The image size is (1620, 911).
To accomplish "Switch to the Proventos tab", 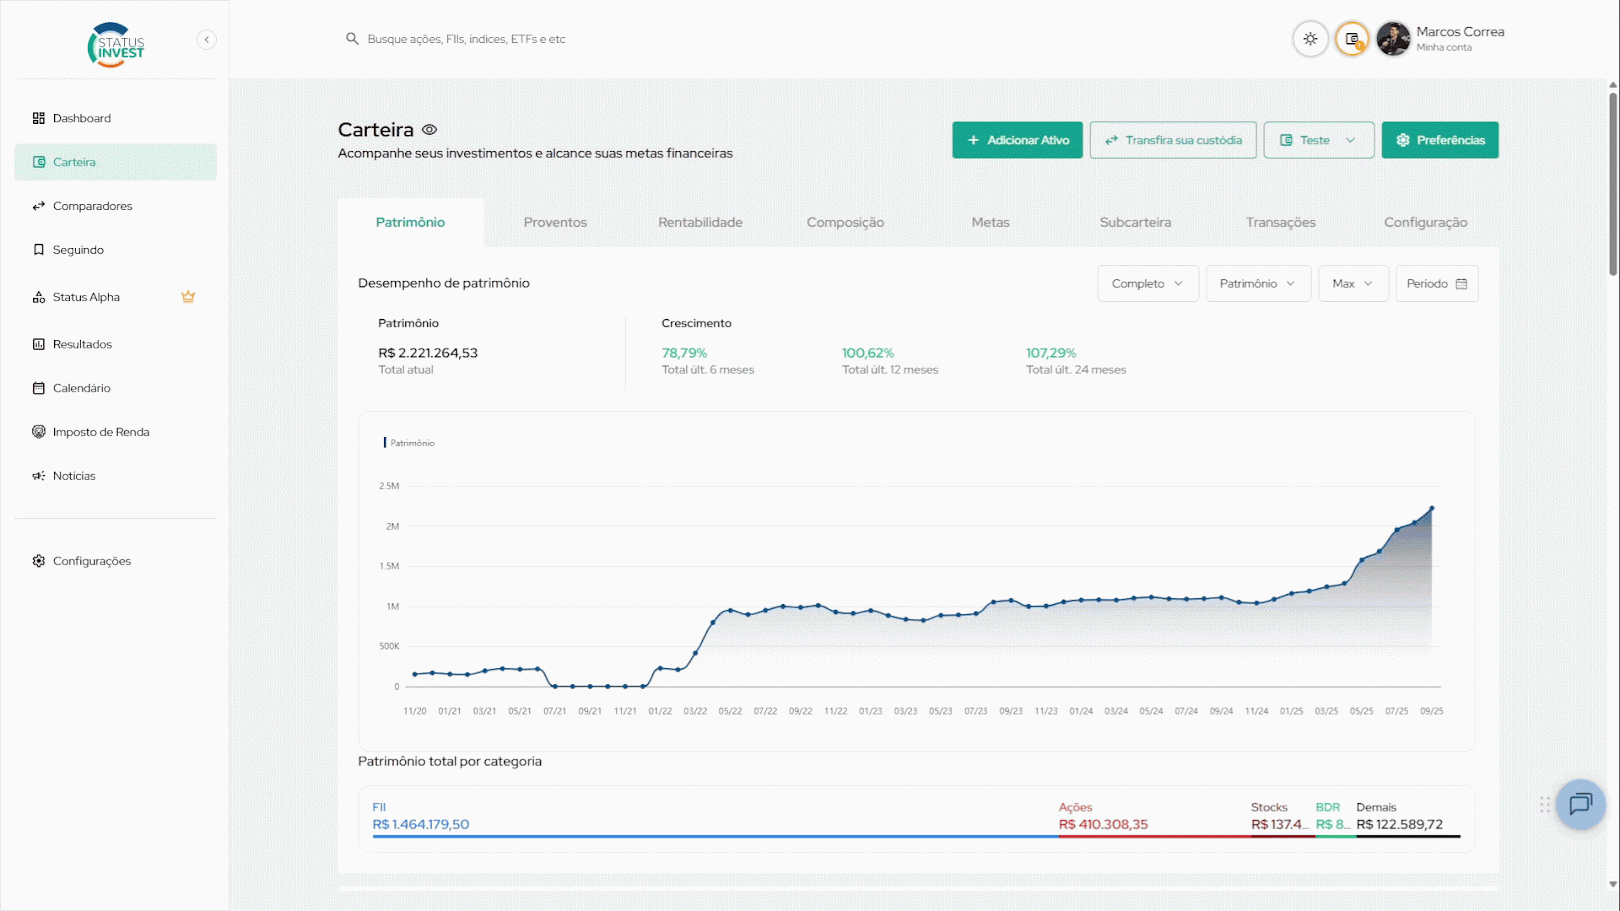I will (x=555, y=223).
